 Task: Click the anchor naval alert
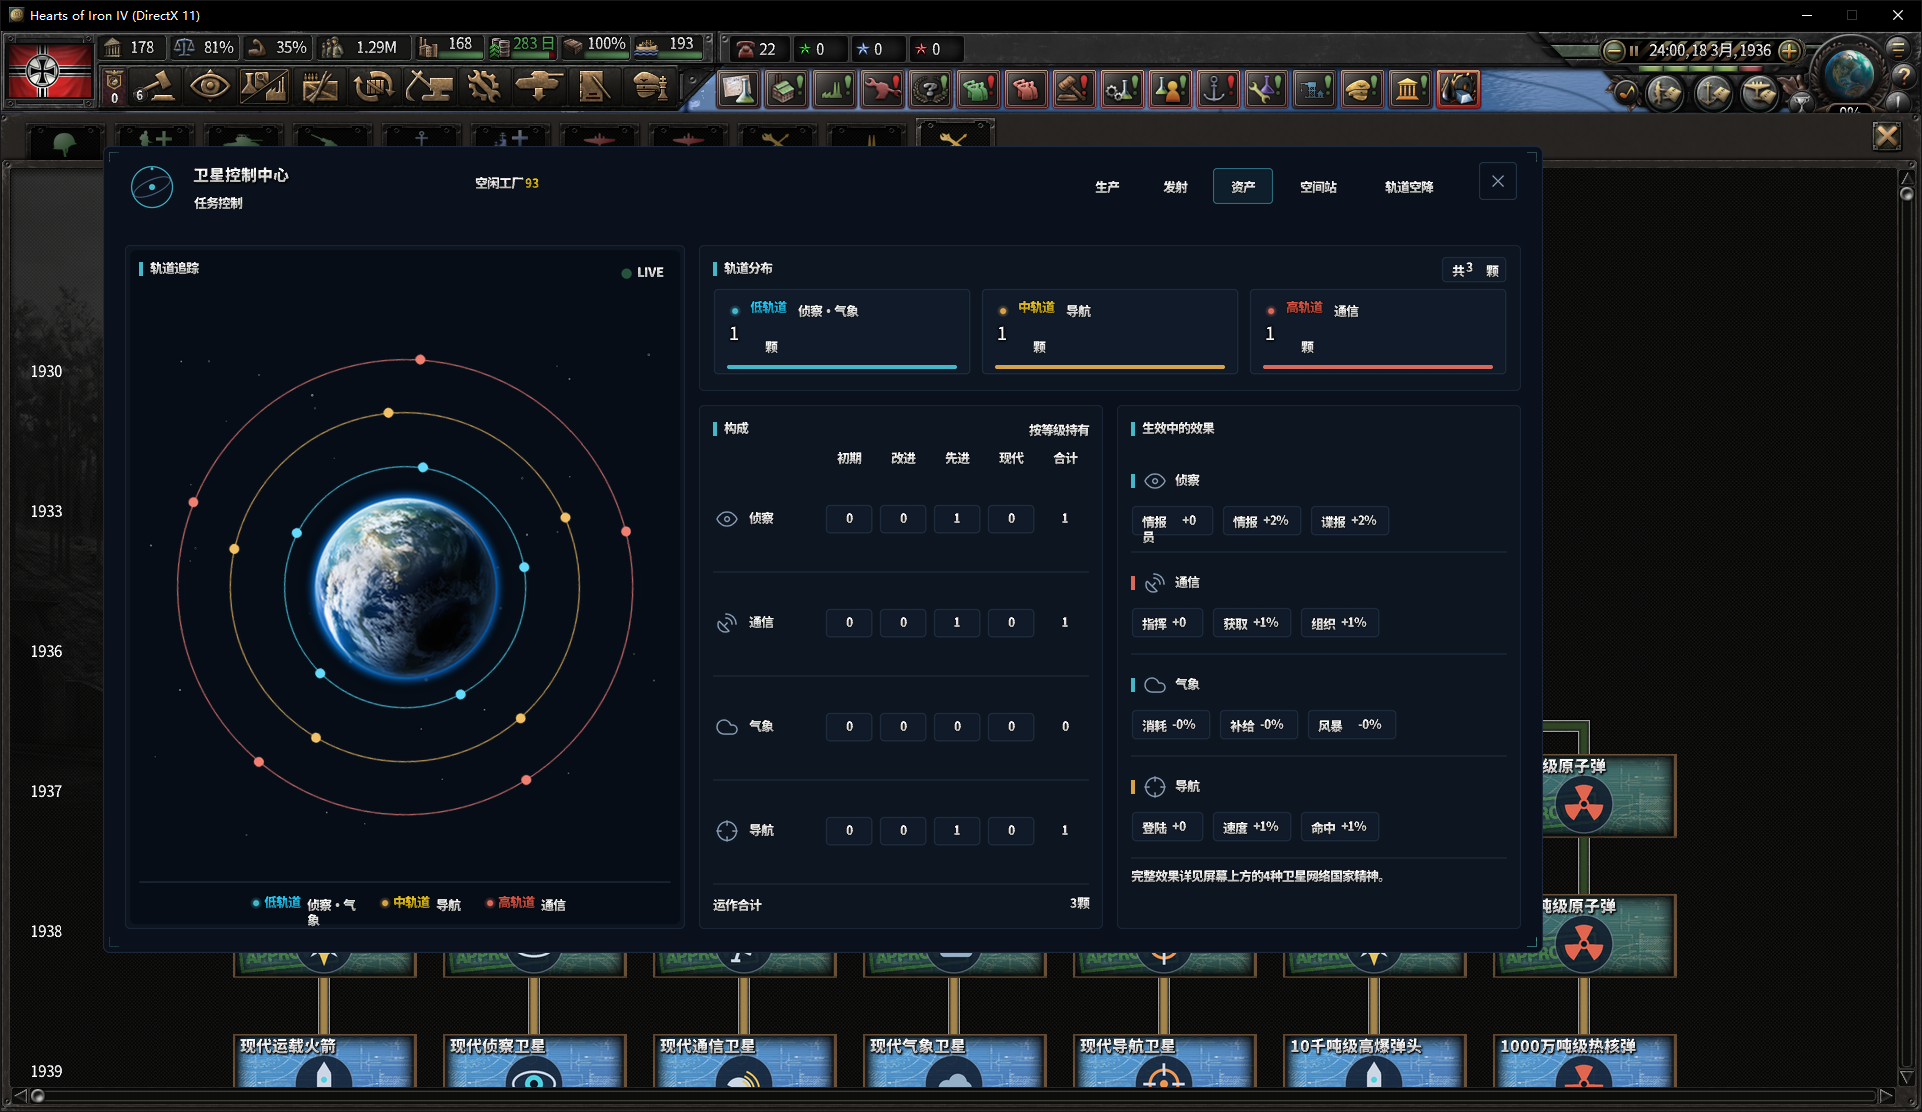point(1218,89)
